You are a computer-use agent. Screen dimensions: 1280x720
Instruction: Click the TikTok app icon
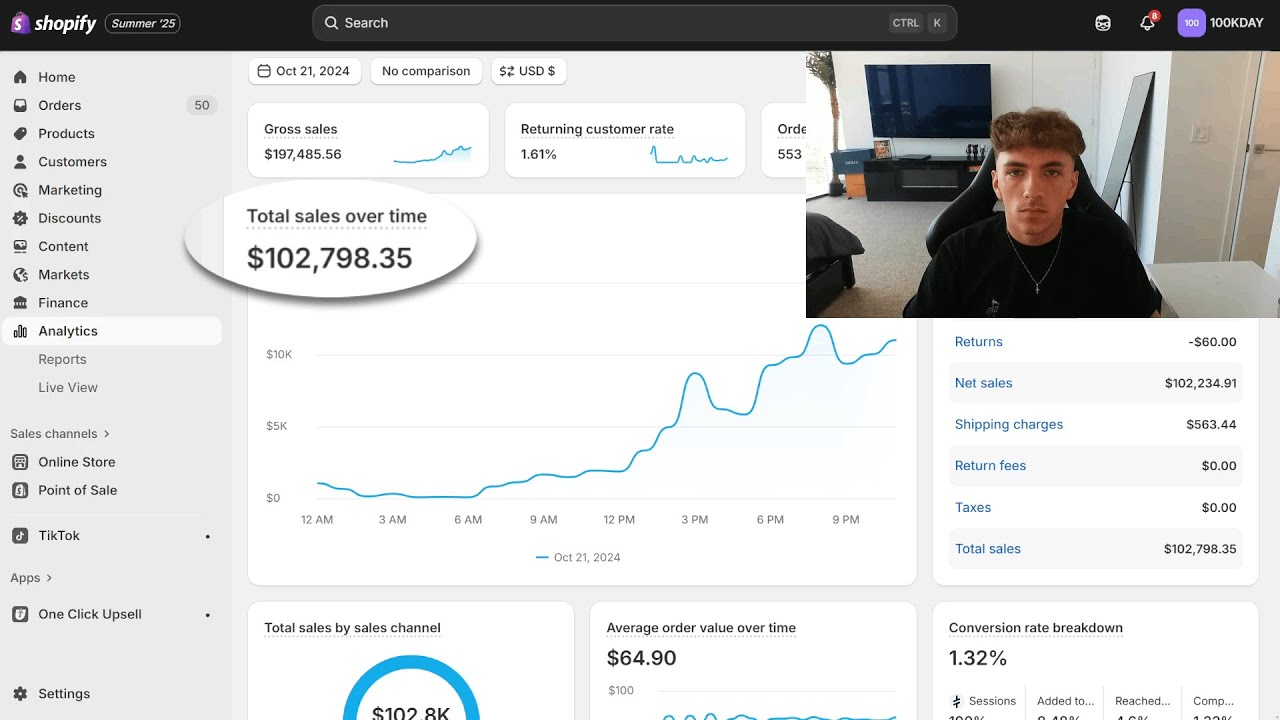[20, 536]
